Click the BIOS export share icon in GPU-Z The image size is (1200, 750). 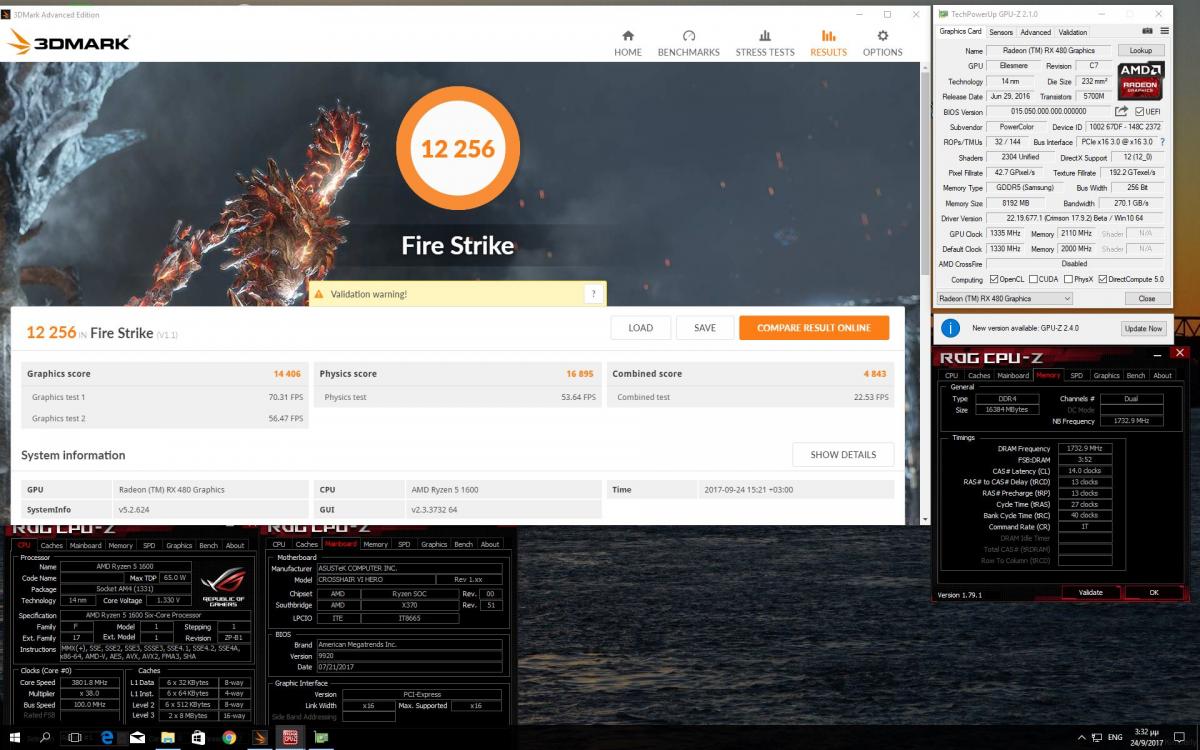tap(1121, 111)
